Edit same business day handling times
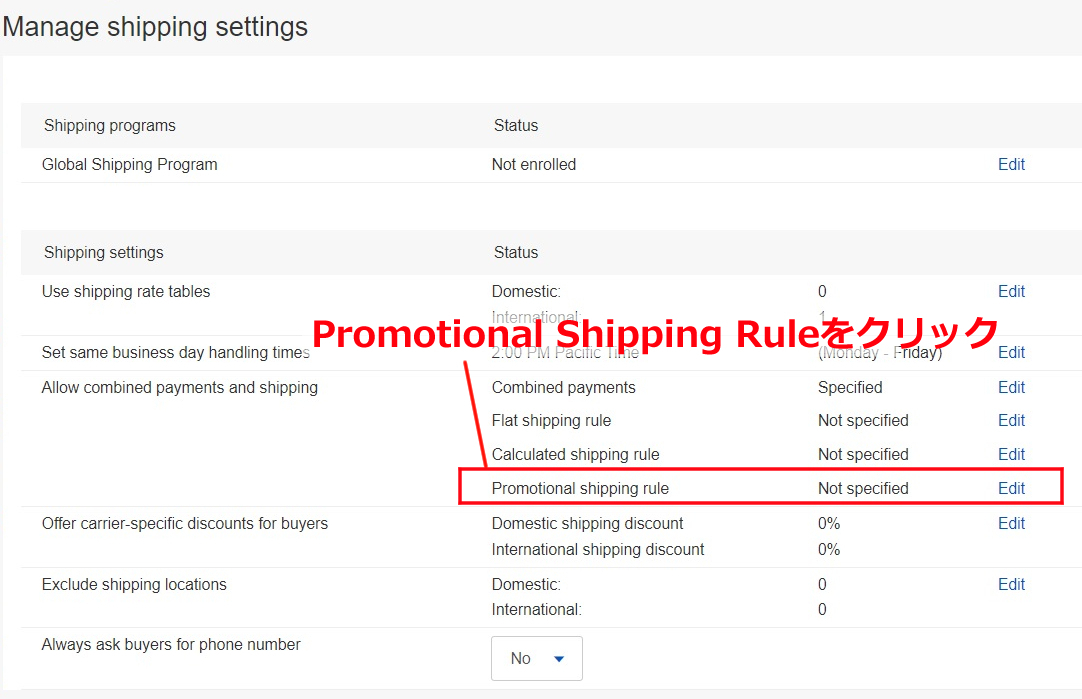 pos(1011,352)
